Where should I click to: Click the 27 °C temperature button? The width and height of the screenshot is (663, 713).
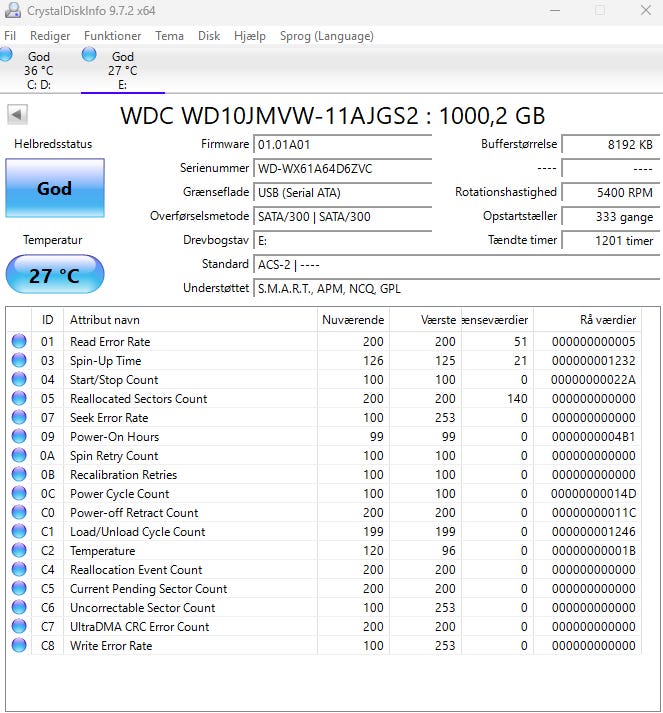(54, 275)
